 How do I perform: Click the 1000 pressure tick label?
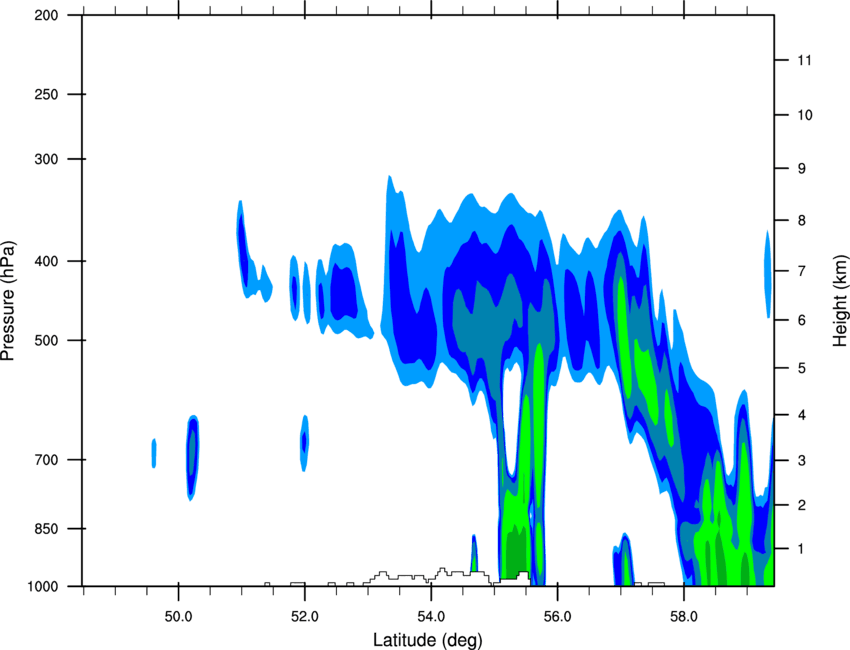coord(43,587)
